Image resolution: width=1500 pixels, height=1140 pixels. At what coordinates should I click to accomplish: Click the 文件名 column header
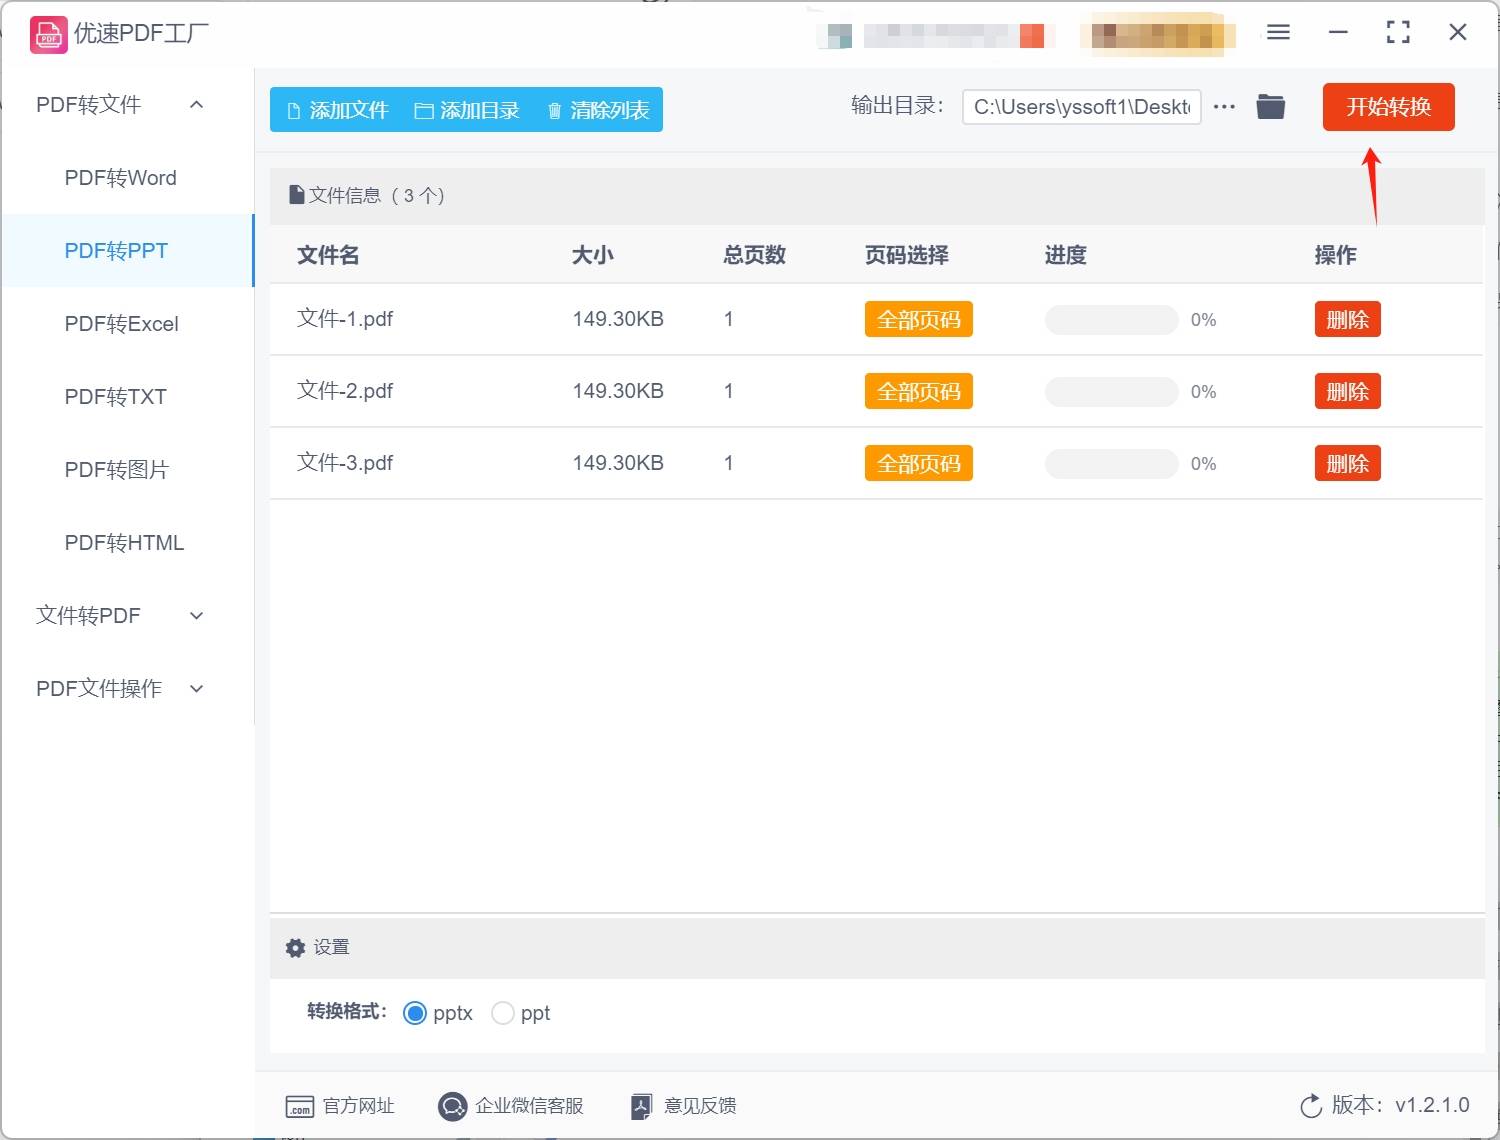click(x=328, y=255)
